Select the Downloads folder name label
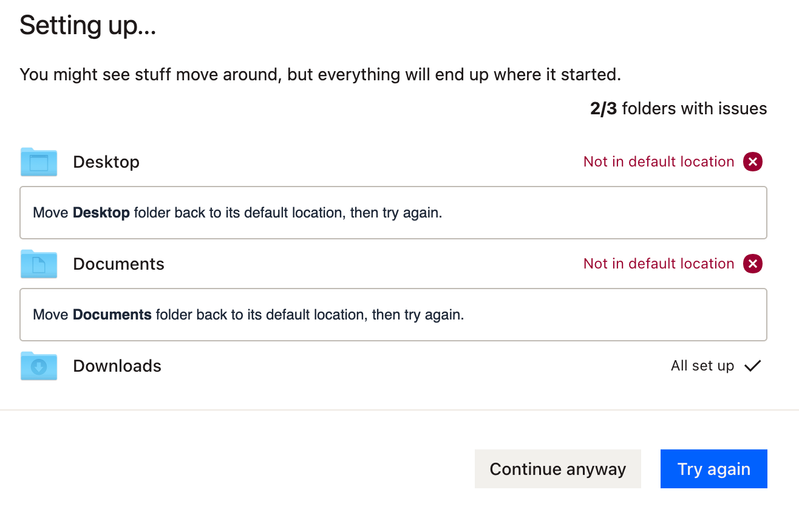The height and width of the screenshot is (520, 799). [x=117, y=366]
